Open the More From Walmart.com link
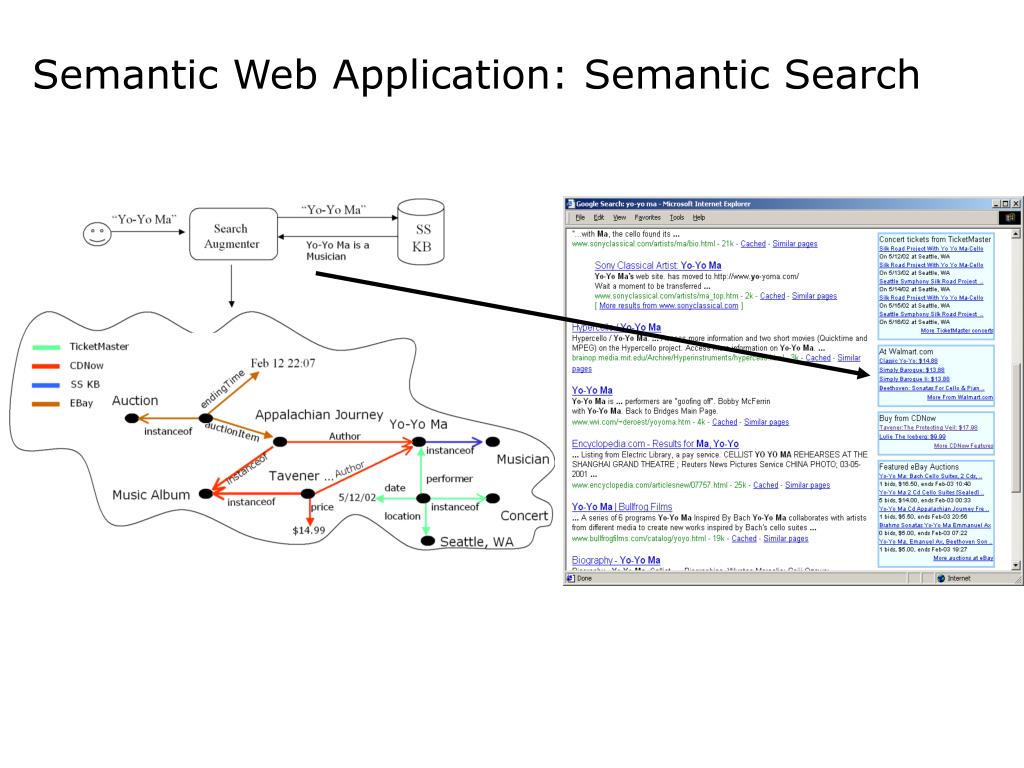This screenshot has height=768, width=1024. tap(960, 398)
